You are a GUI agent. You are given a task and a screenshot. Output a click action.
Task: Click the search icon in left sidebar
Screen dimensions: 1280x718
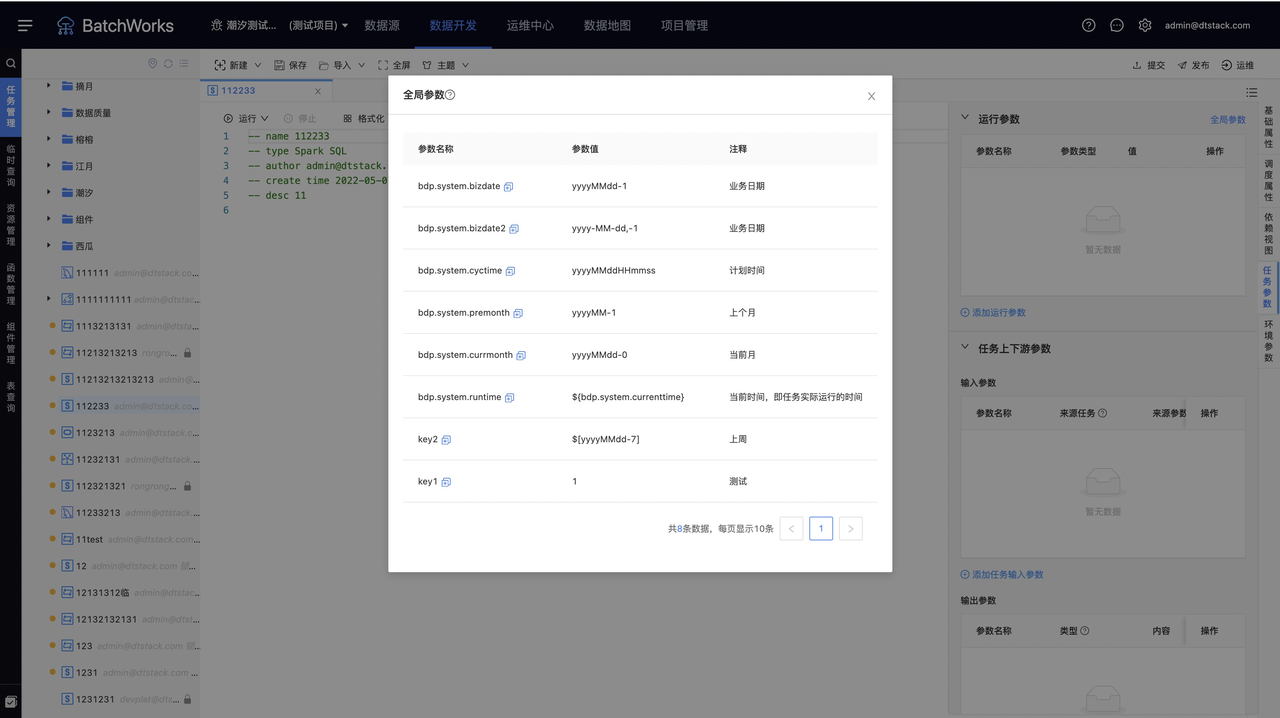click(11, 63)
